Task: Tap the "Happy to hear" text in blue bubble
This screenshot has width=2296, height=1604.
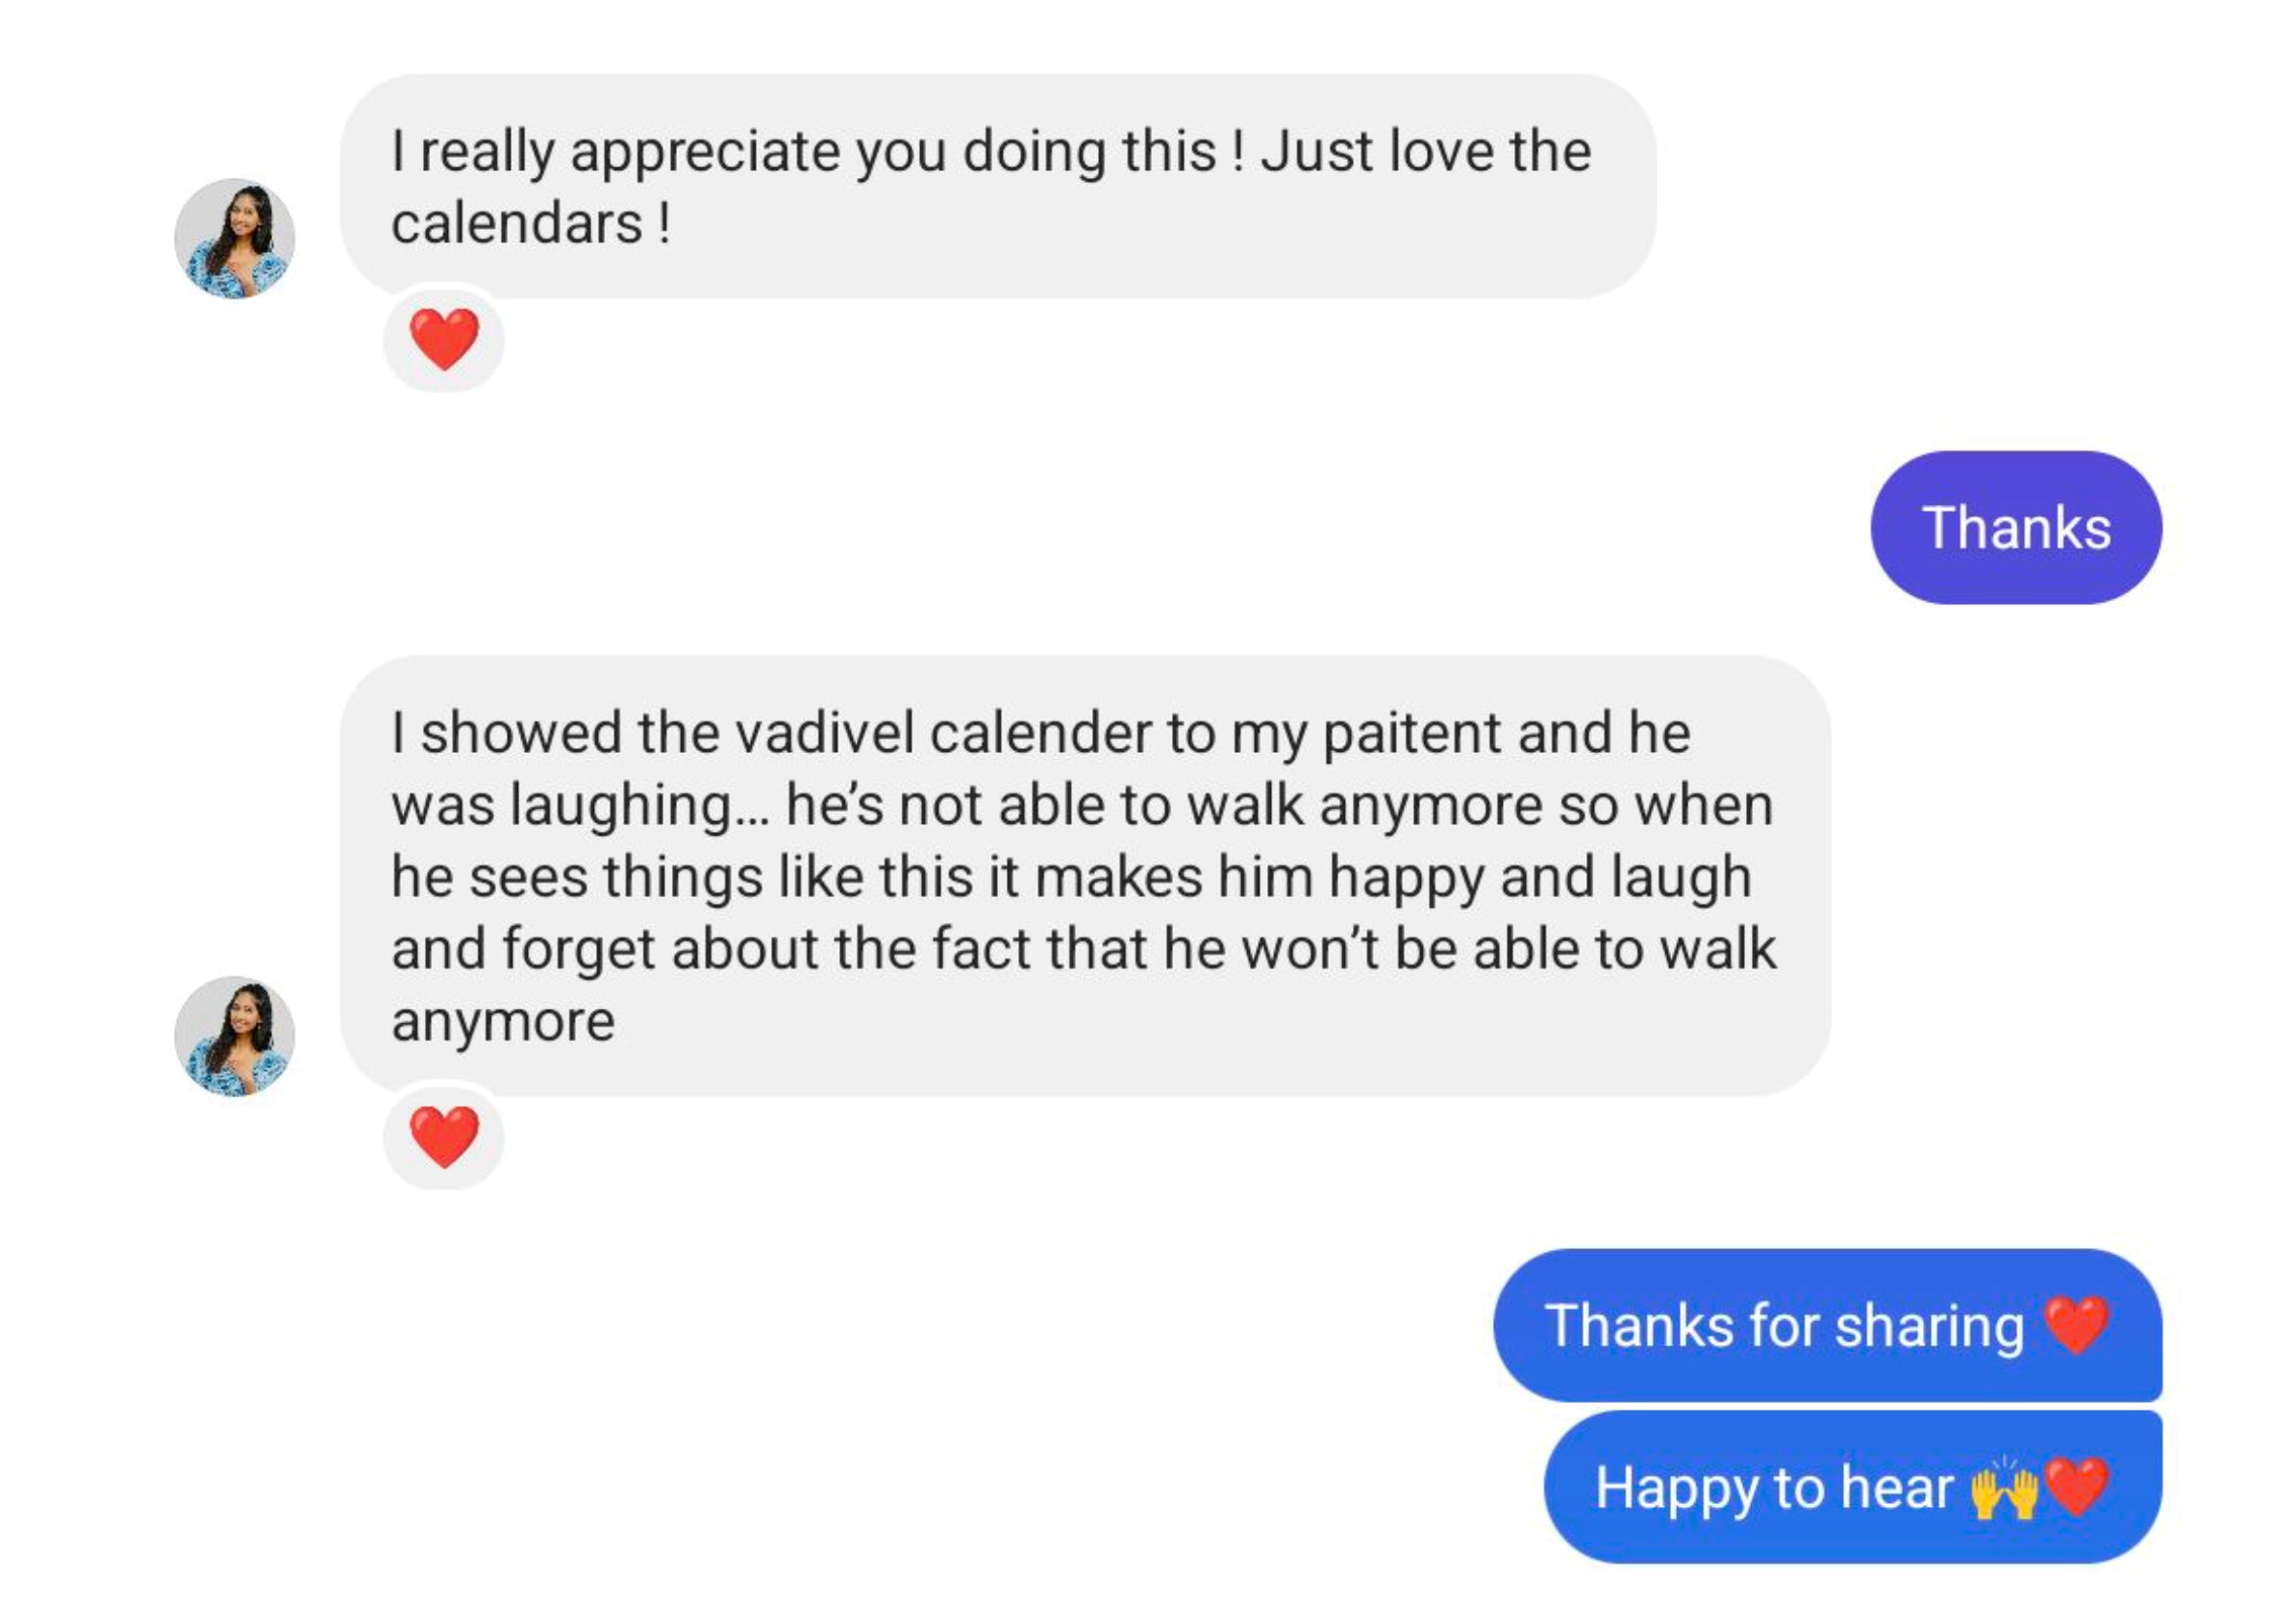Action: coord(1773,1488)
